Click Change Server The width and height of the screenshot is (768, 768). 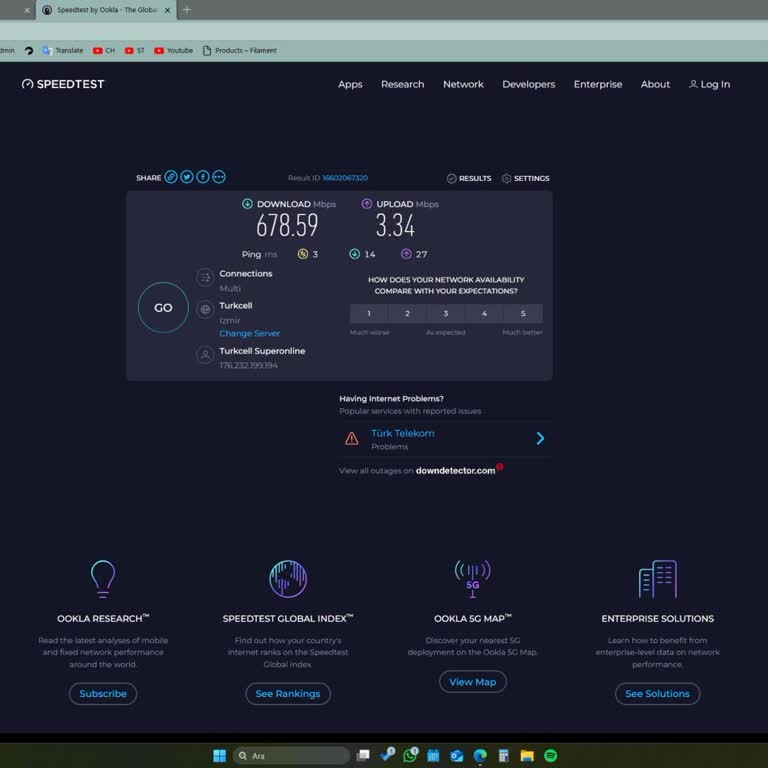pos(249,333)
